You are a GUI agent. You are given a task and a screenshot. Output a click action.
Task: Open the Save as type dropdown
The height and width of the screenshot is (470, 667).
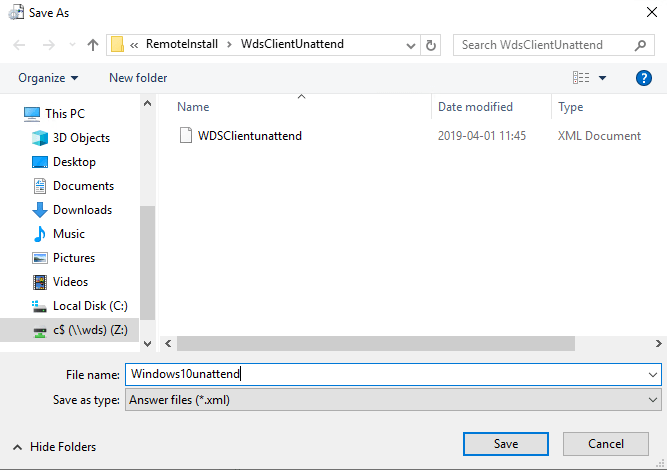(x=393, y=400)
